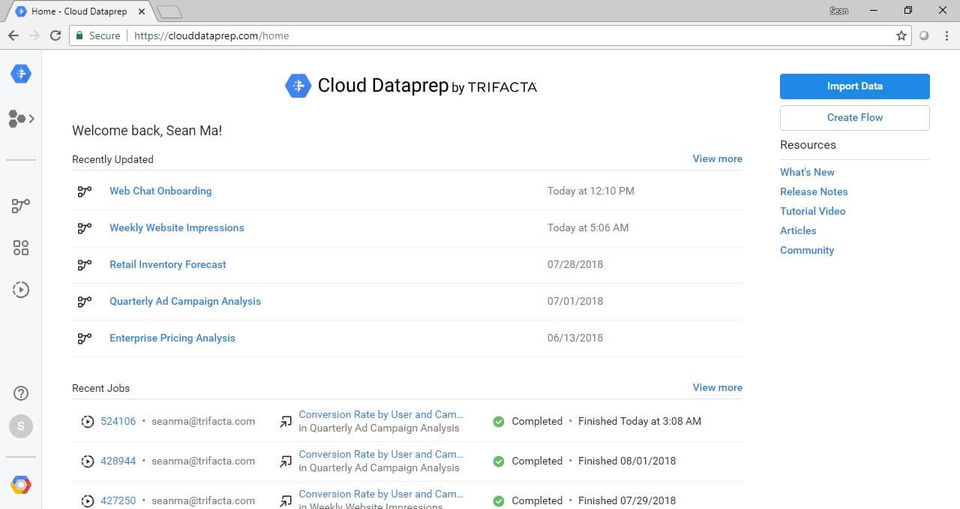Click the output icon in job 524106 row
This screenshot has height=509, width=960.
[286, 421]
